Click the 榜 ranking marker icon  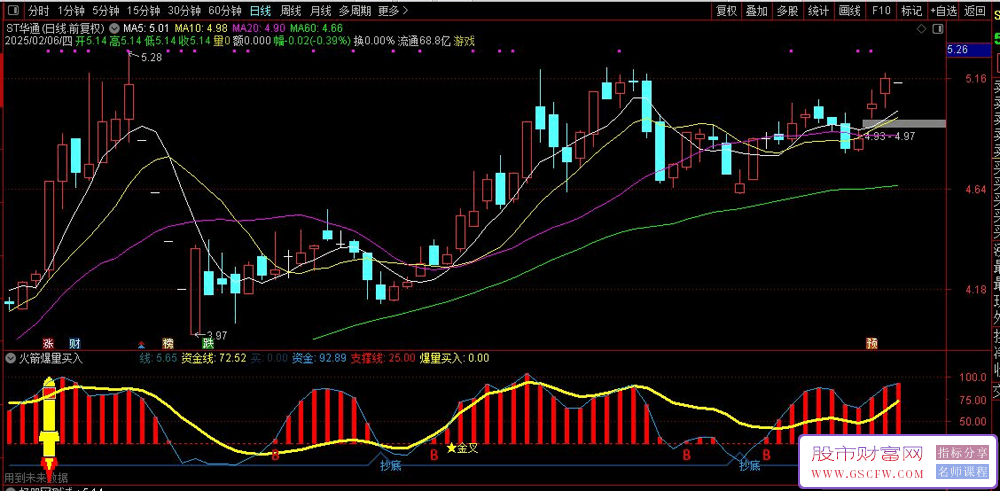(x=168, y=343)
